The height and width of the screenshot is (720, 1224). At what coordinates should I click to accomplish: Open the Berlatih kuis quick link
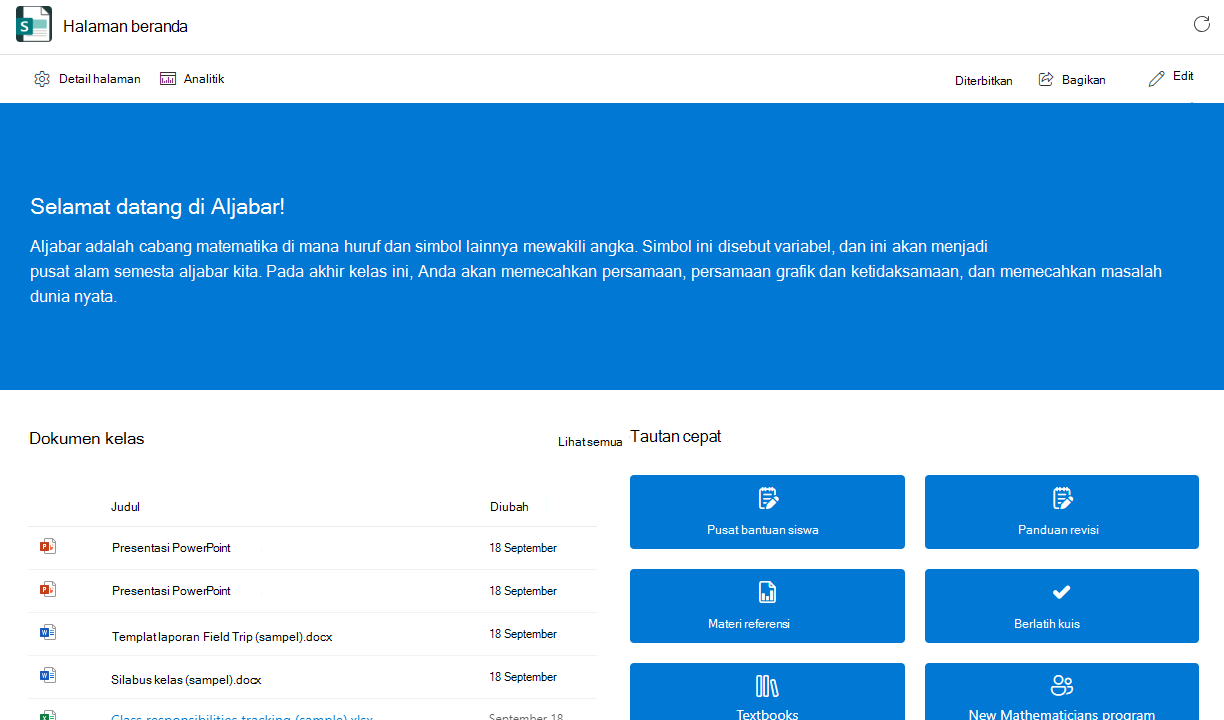click(x=1061, y=606)
